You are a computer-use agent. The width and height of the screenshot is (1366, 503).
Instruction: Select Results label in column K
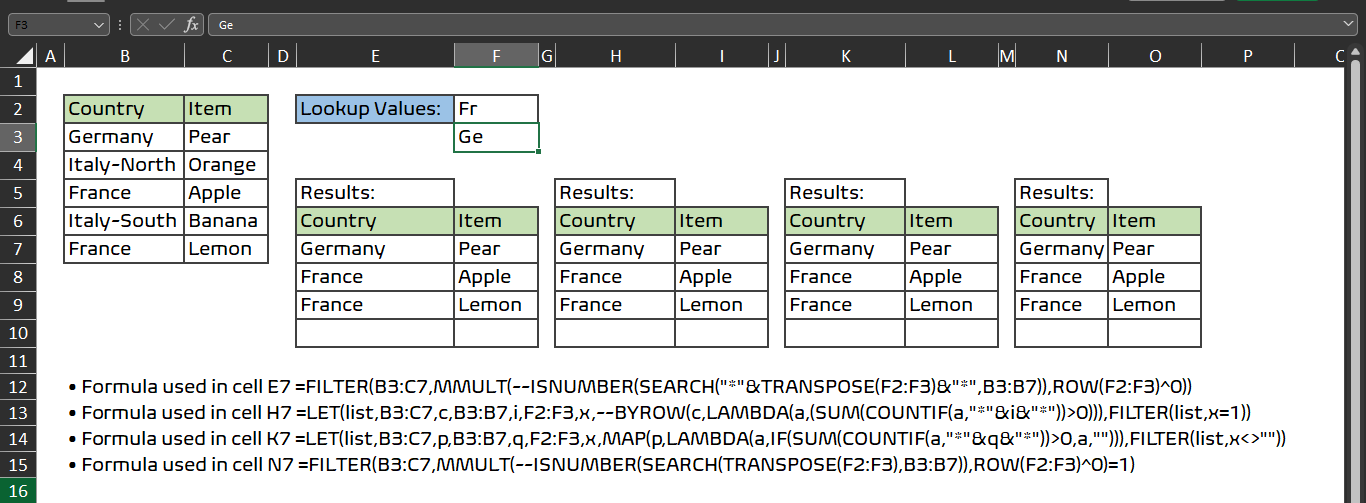(x=845, y=193)
